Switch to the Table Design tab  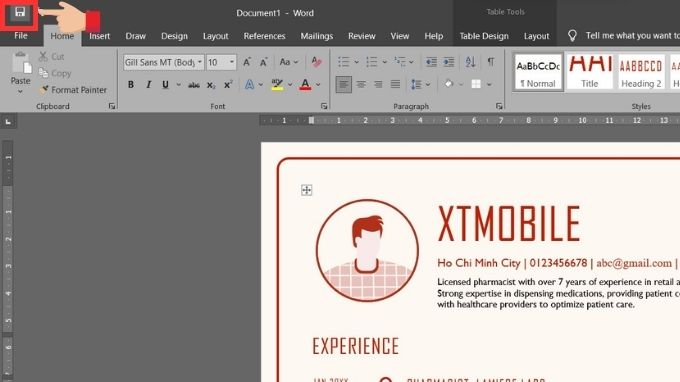pos(484,36)
